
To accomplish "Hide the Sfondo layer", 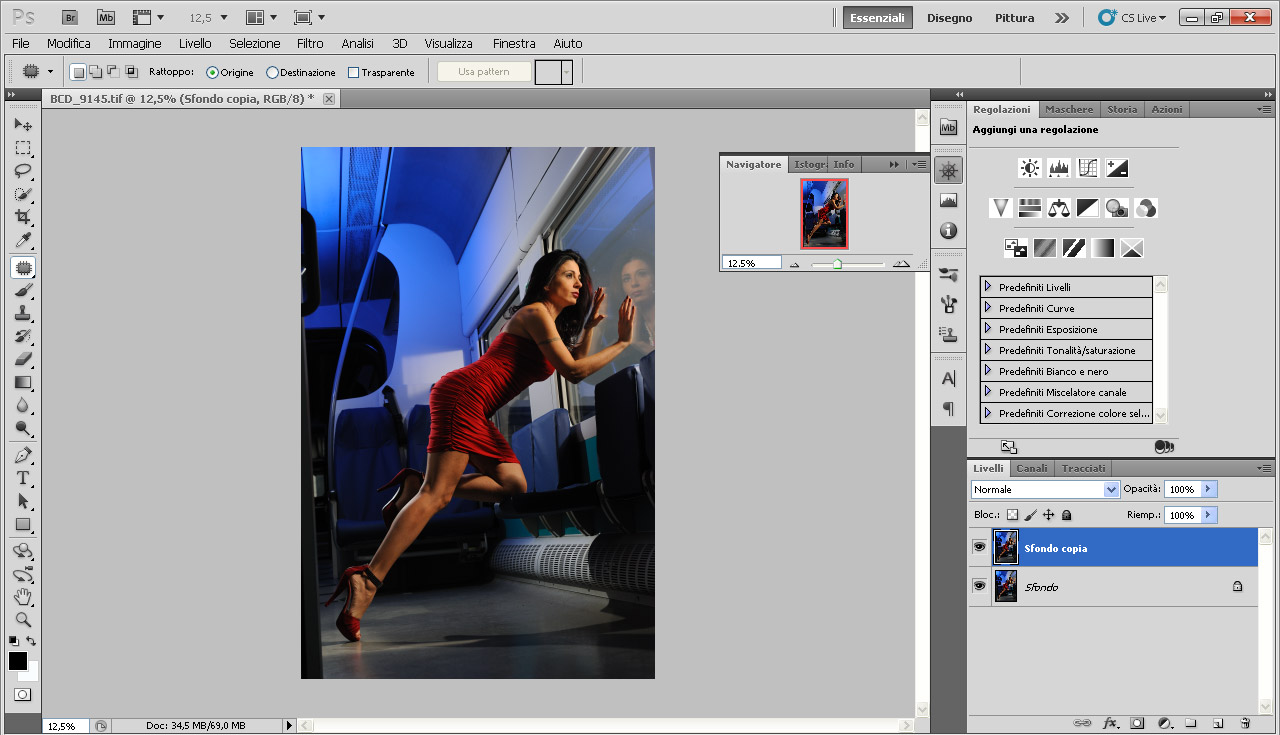I will (979, 586).
